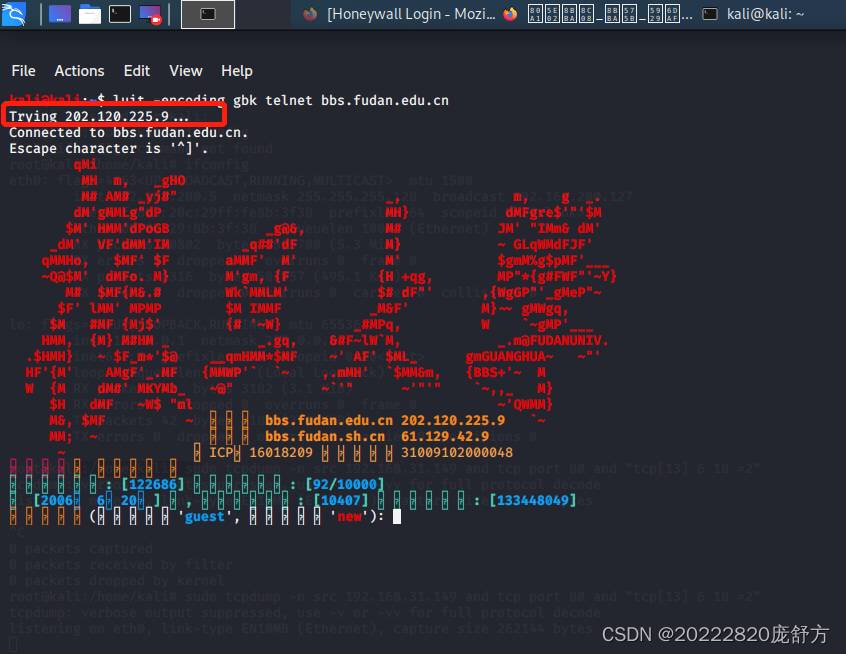This screenshot has width=846, height=654.
Task: Switch to Honeywall Login Firefox window
Action: pos(399,14)
